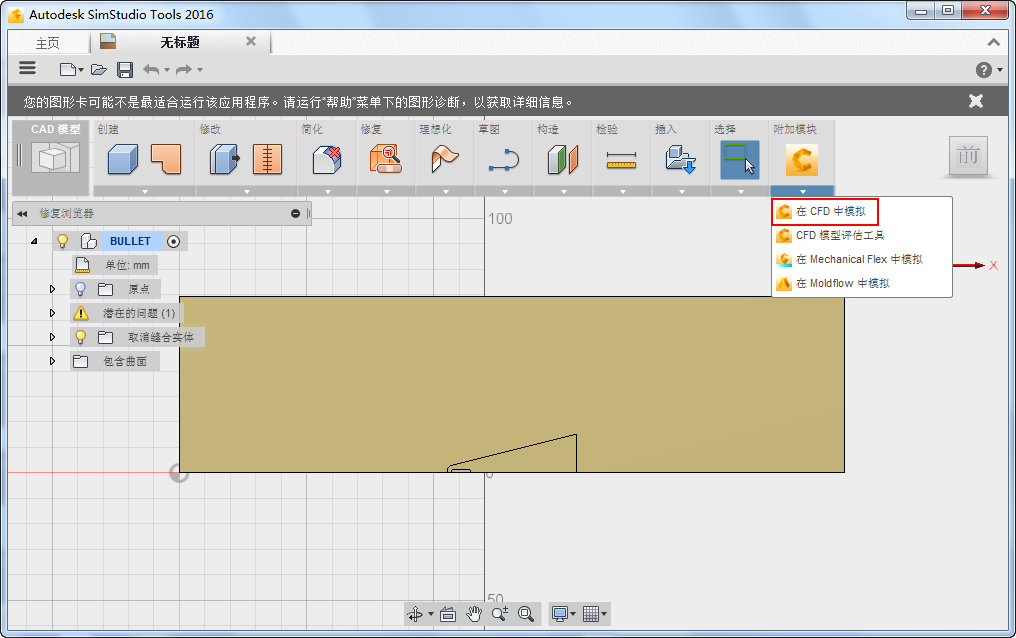
Task: Open the undo history dropdown arrow
Action: (167, 70)
